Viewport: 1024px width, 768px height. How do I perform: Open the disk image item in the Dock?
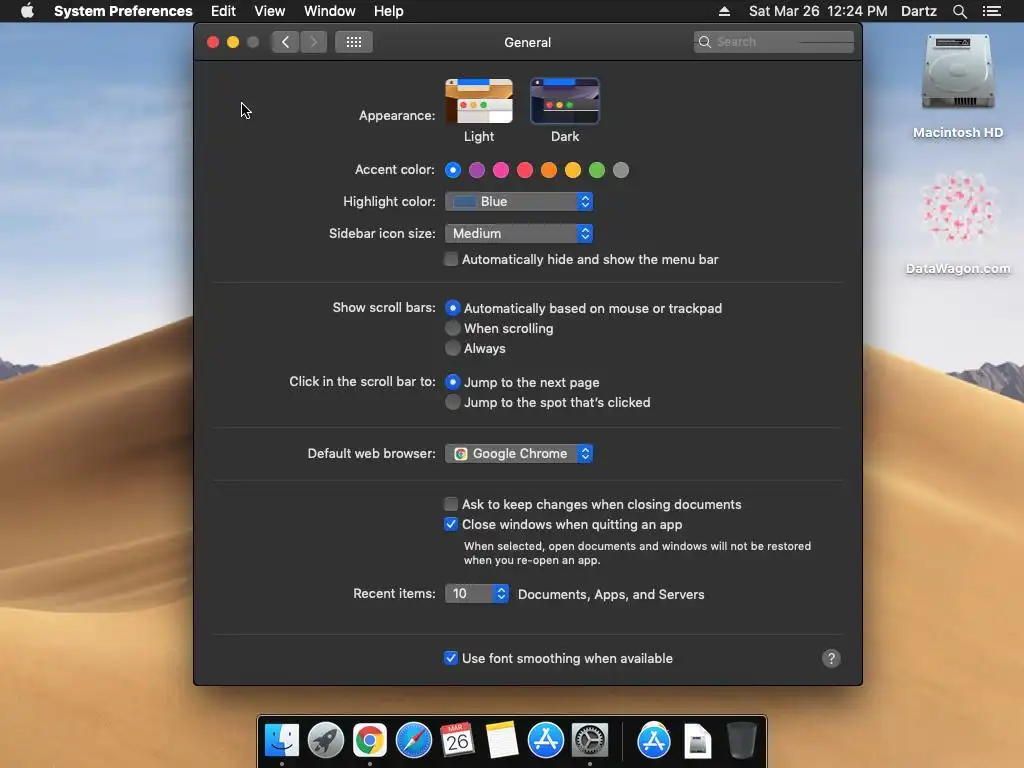pyautogui.click(x=697, y=741)
